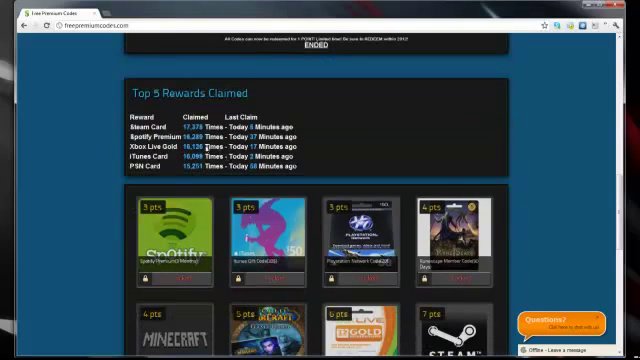The image size is (640, 360).
Task: Click the Last Claim column header
Action: (241, 117)
